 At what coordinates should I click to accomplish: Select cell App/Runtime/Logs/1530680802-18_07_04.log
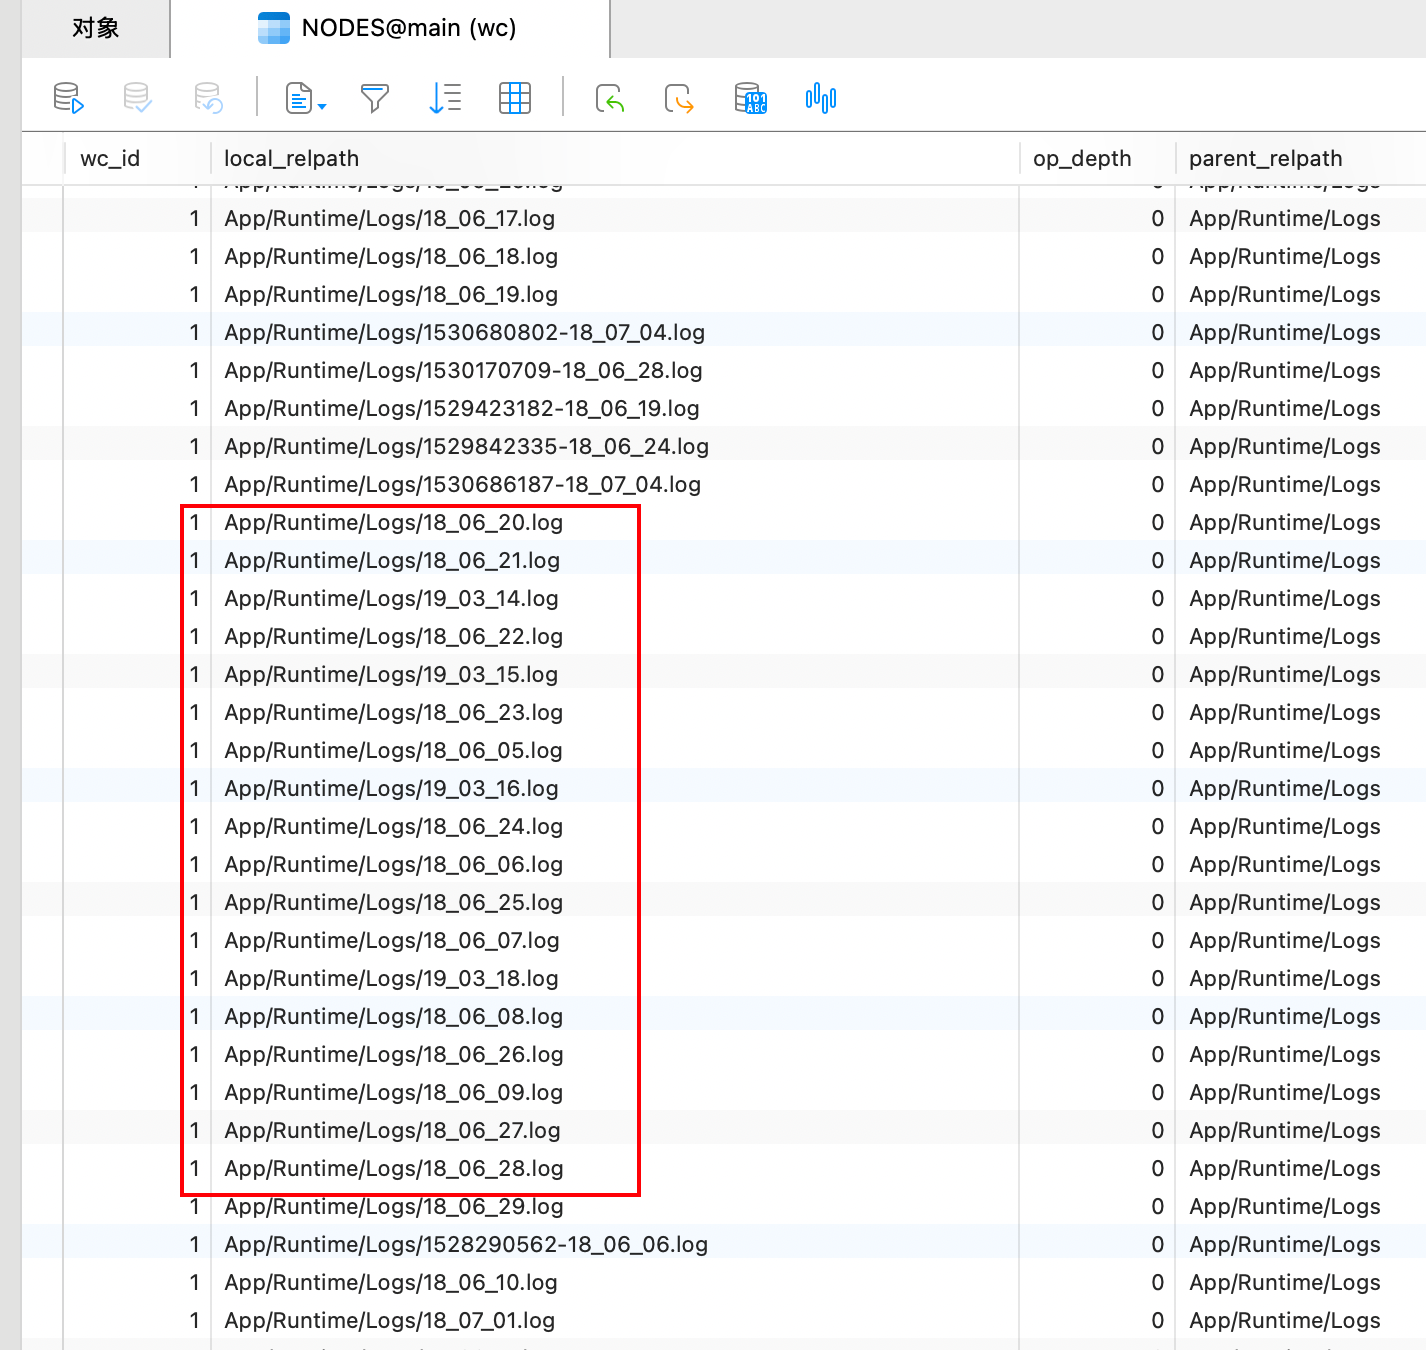tap(615, 332)
